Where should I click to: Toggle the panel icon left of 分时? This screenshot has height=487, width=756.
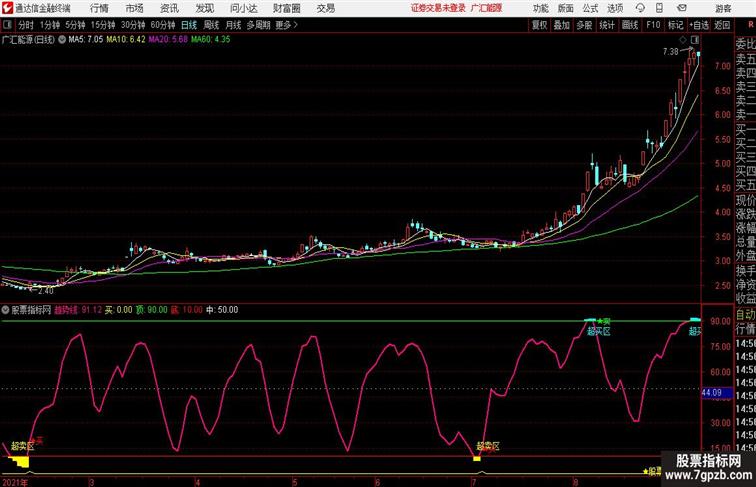pyautogui.click(x=7, y=25)
